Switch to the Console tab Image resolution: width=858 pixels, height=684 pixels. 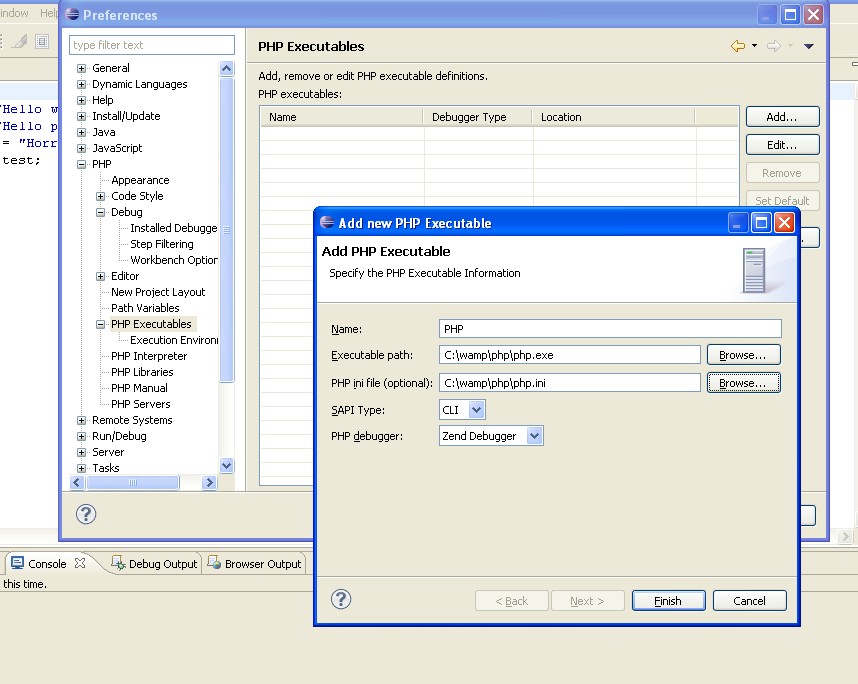[x=47, y=564]
